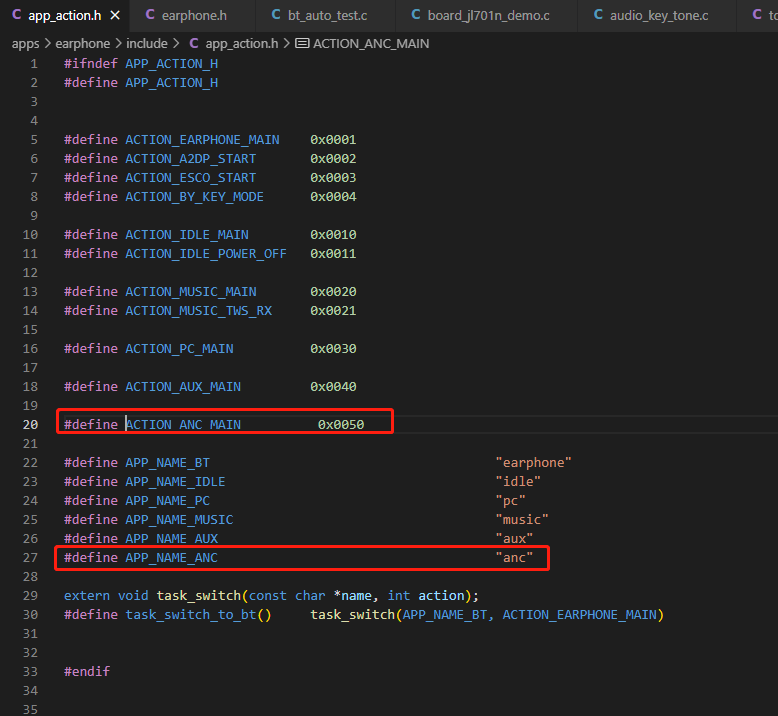Click the value 0x0001 on line 5
Viewport: 778px width, 716px height.
click(x=333, y=140)
